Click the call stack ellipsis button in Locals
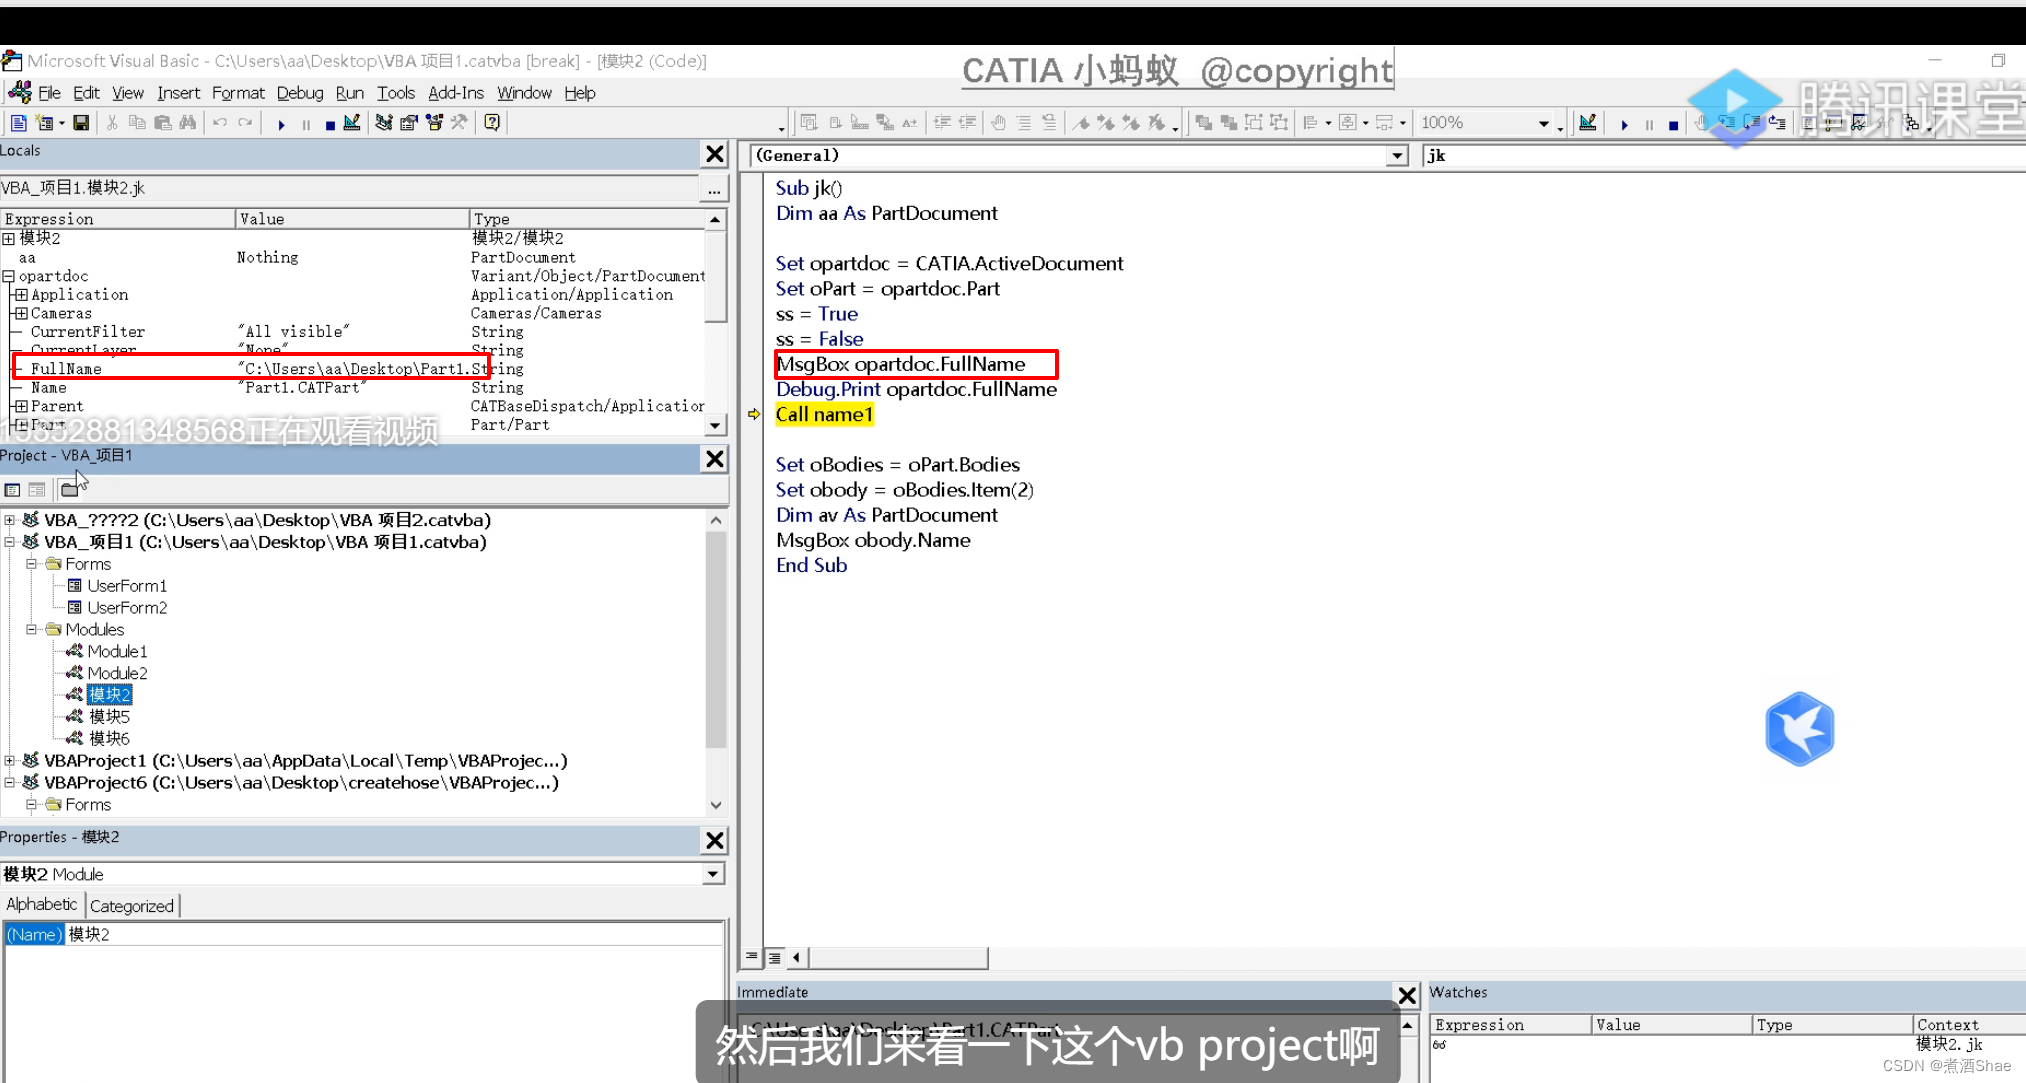Image resolution: width=2026 pixels, height=1083 pixels. click(x=714, y=188)
